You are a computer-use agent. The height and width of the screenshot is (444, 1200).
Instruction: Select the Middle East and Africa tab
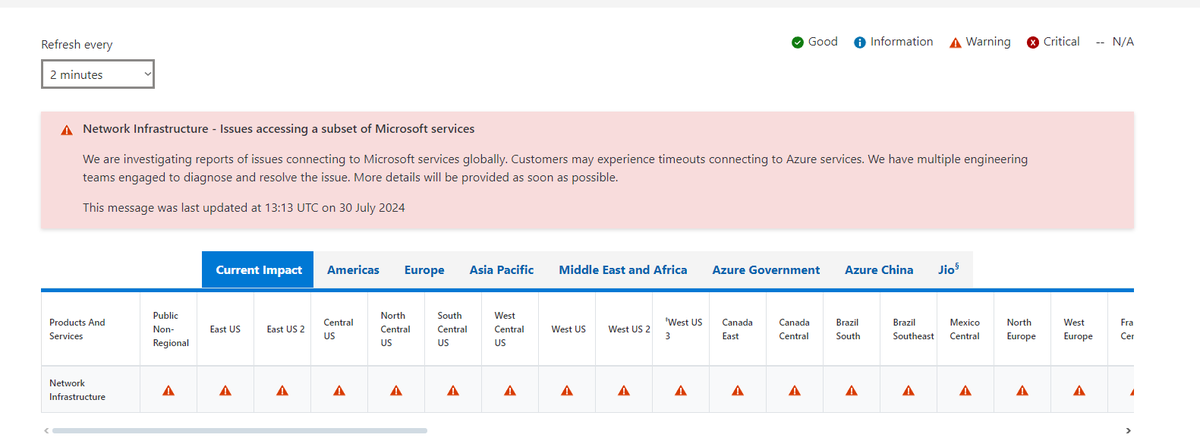coord(623,270)
